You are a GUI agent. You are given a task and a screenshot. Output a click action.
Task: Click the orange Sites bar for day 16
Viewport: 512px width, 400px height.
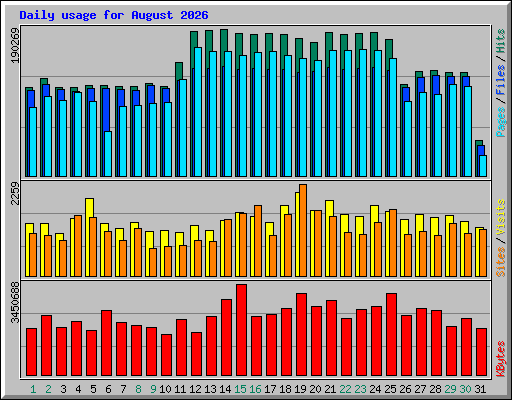[x=258, y=241]
